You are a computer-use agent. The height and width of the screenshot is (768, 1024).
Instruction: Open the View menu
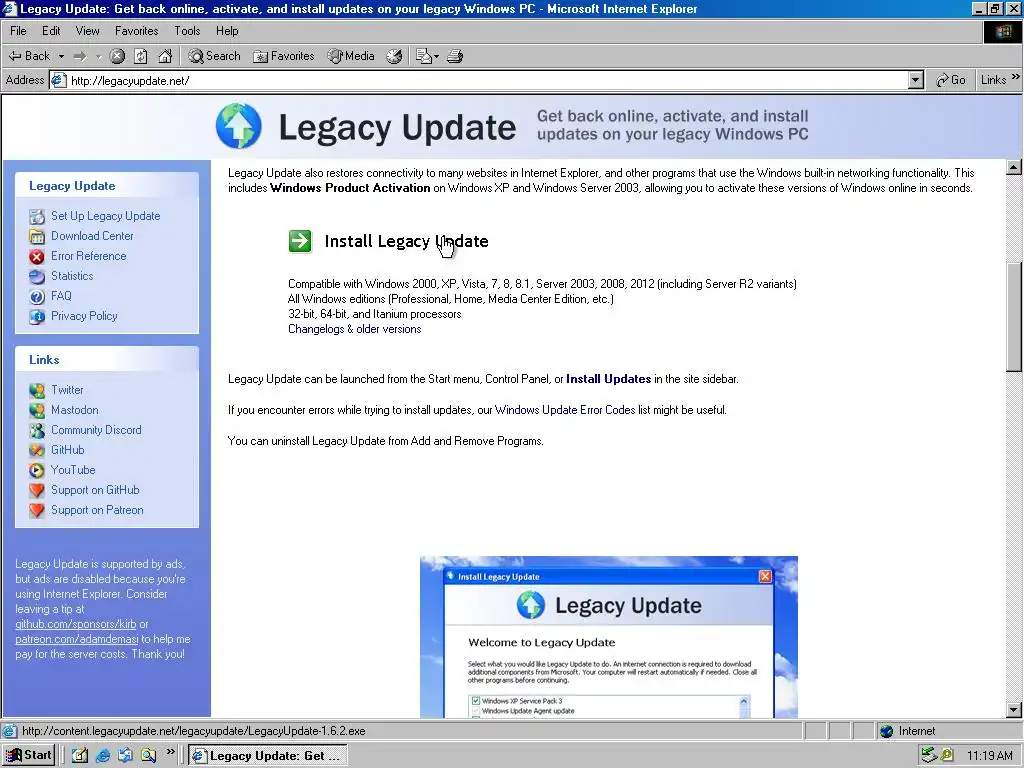point(88,31)
